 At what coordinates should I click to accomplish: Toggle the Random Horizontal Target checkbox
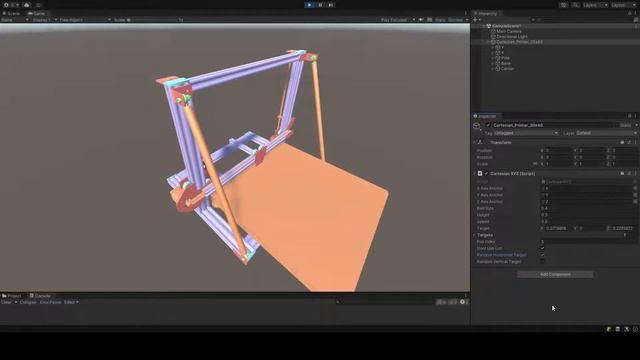pyautogui.click(x=542, y=255)
